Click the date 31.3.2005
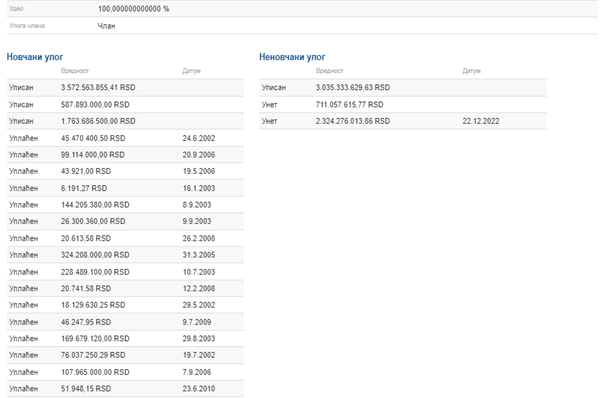Image resolution: width=605 pixels, height=398 pixels. click(x=199, y=255)
